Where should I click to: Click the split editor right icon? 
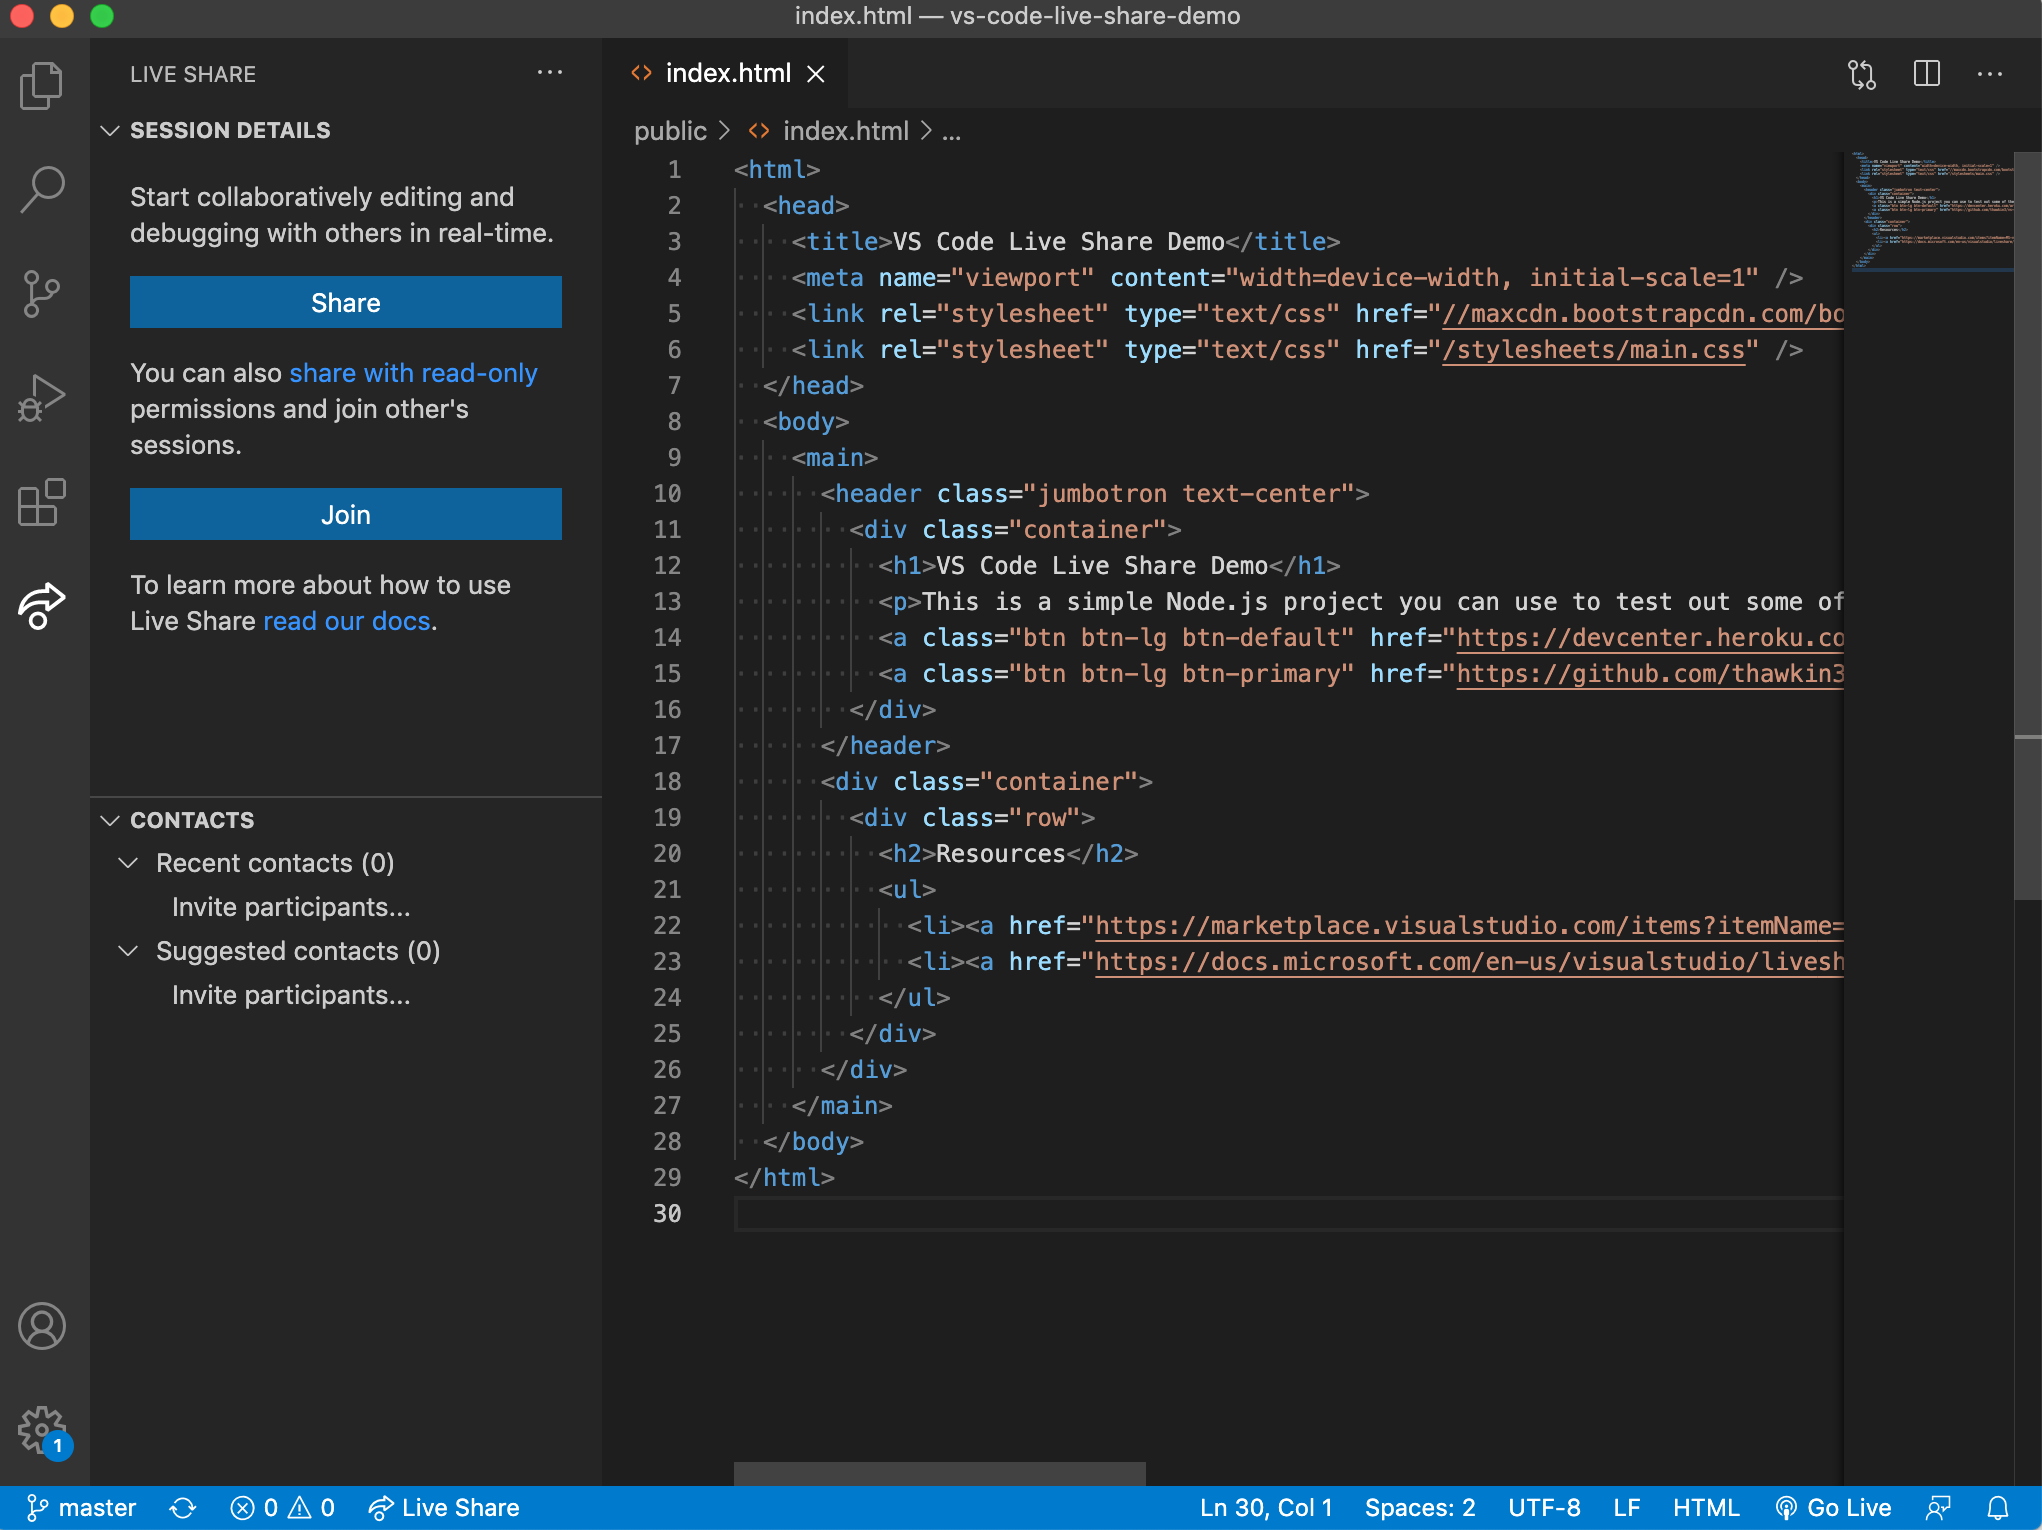pyautogui.click(x=1926, y=74)
